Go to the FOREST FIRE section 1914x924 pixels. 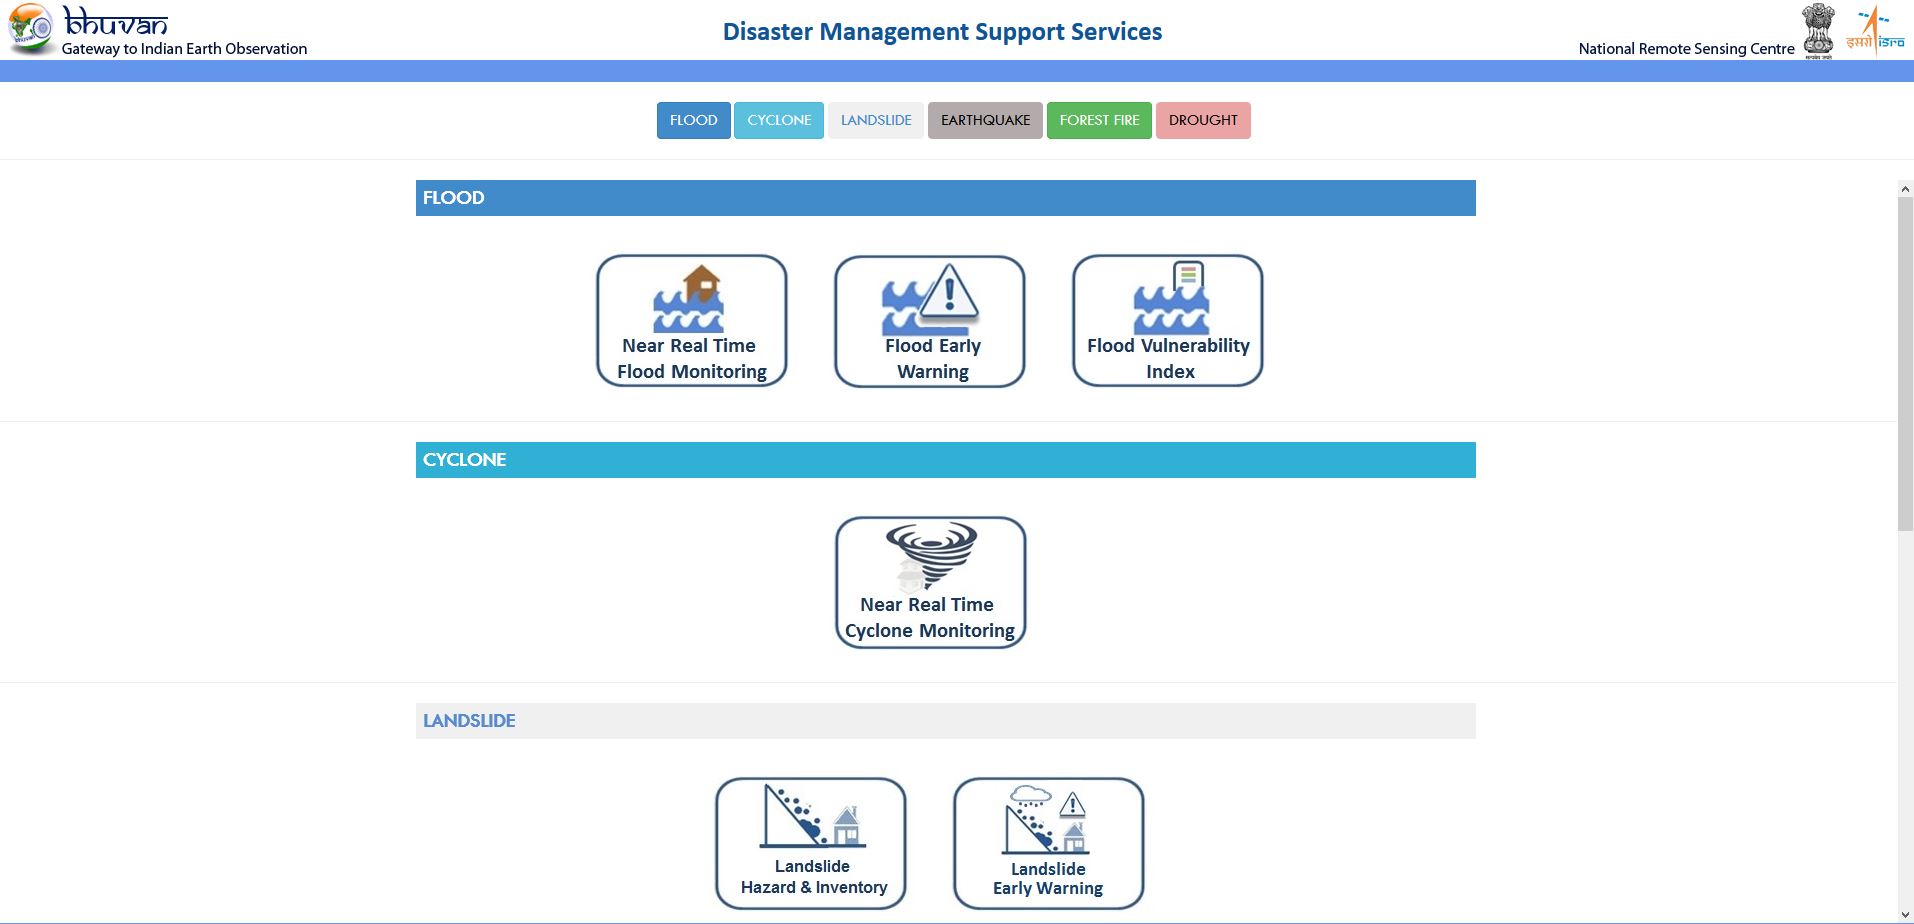pyautogui.click(x=1099, y=120)
